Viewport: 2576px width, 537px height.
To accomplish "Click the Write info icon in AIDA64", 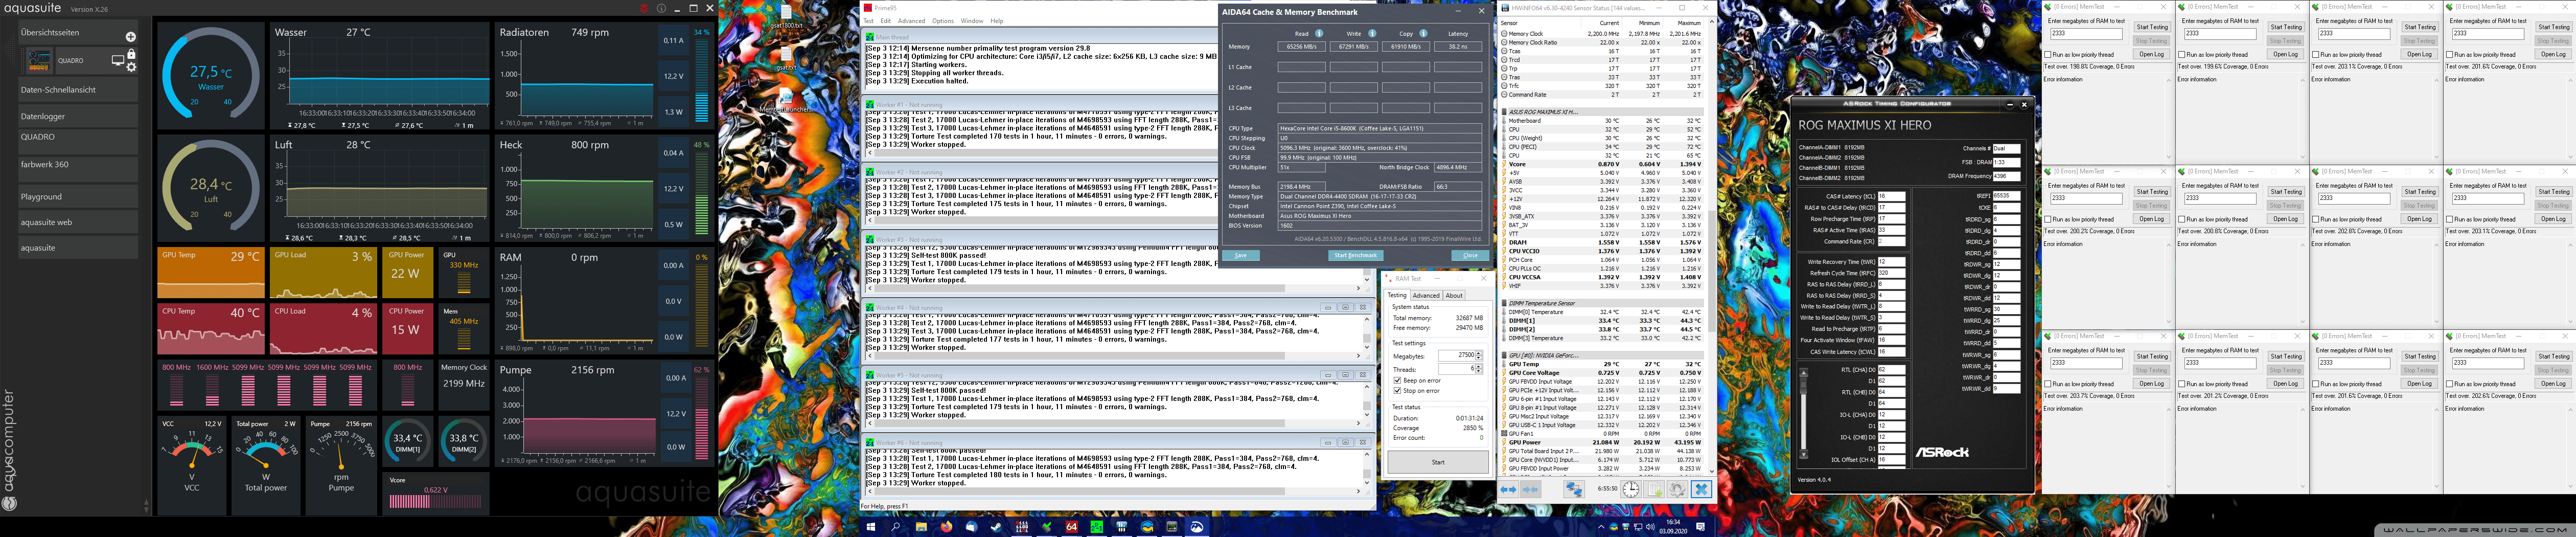I will [x=1372, y=33].
